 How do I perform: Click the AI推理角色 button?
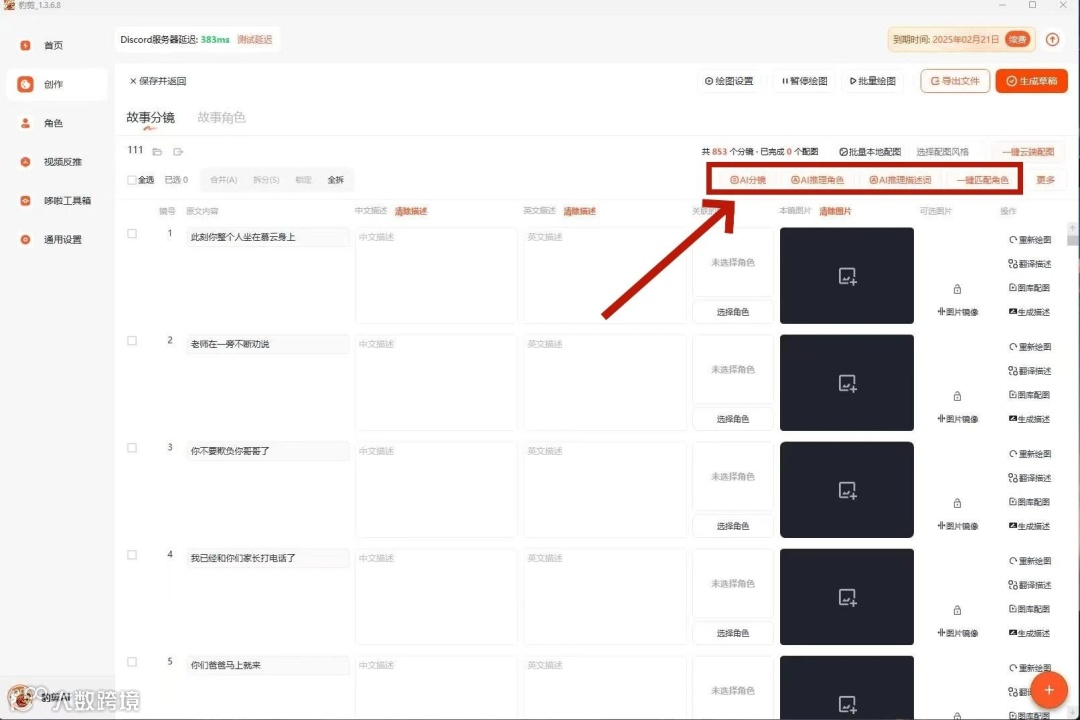pyautogui.click(x=817, y=180)
